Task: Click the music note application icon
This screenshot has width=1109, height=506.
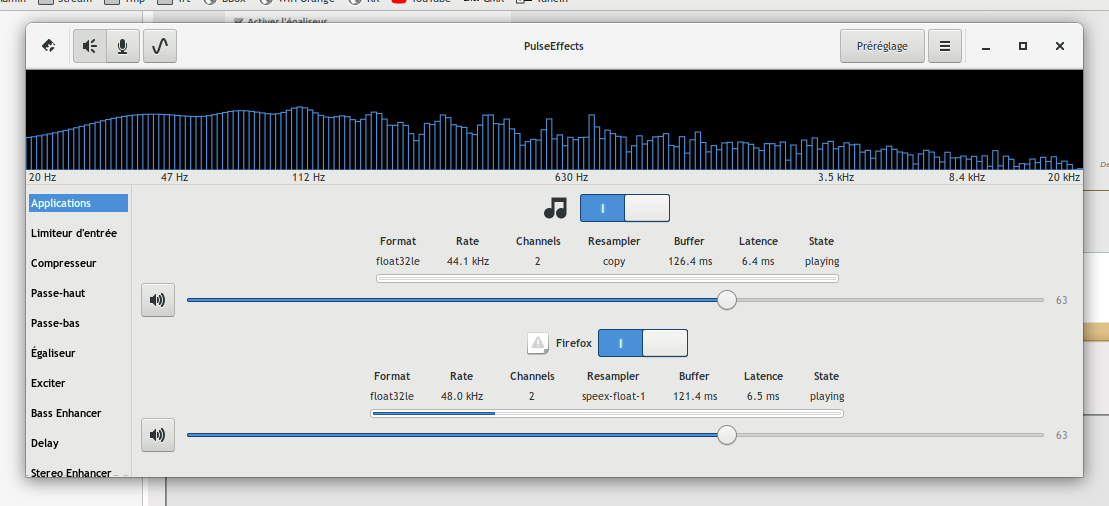Action: coord(555,208)
